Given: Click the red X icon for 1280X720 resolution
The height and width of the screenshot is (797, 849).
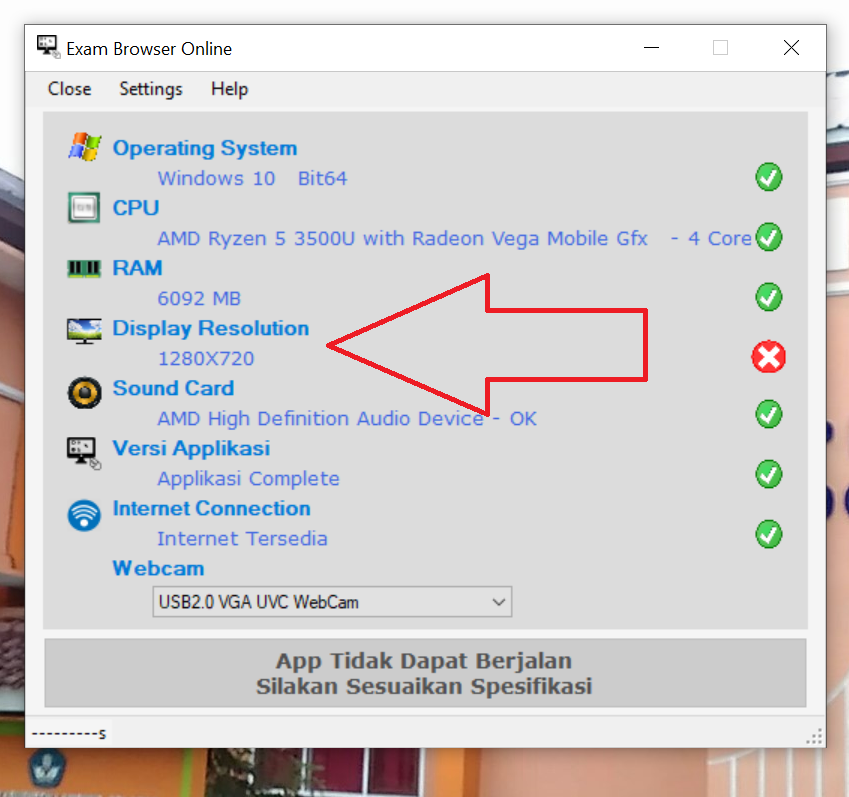Looking at the screenshot, I should coord(768,357).
